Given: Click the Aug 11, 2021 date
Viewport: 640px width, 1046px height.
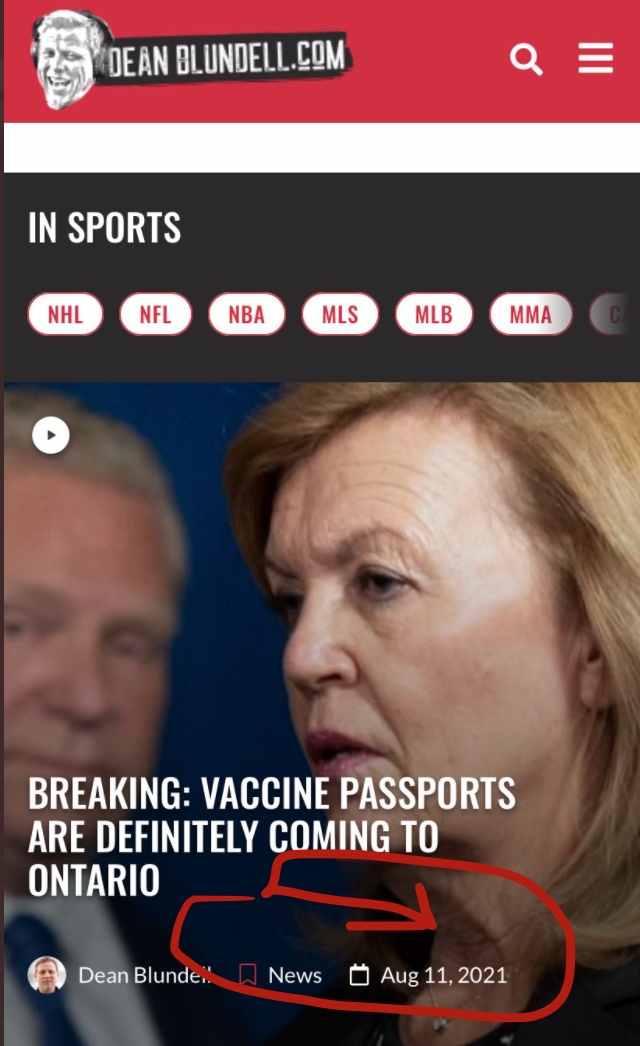Looking at the screenshot, I should [x=444, y=975].
